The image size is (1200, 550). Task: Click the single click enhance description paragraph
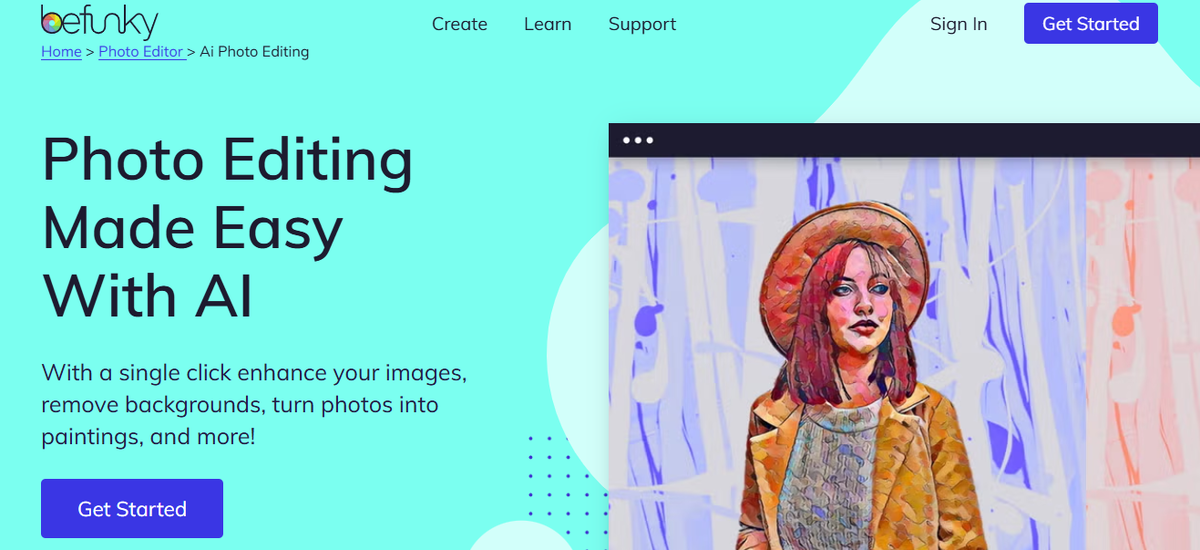click(x=255, y=405)
